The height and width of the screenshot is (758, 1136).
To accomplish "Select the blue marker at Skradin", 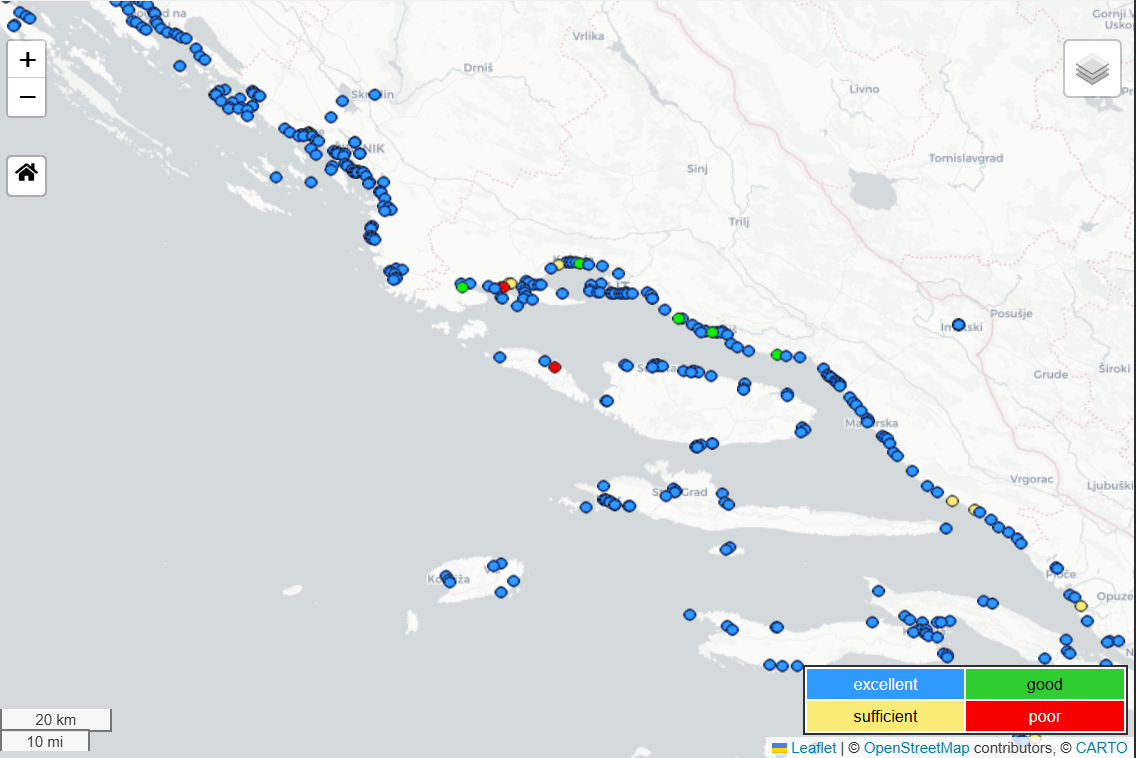I will pos(375,94).
